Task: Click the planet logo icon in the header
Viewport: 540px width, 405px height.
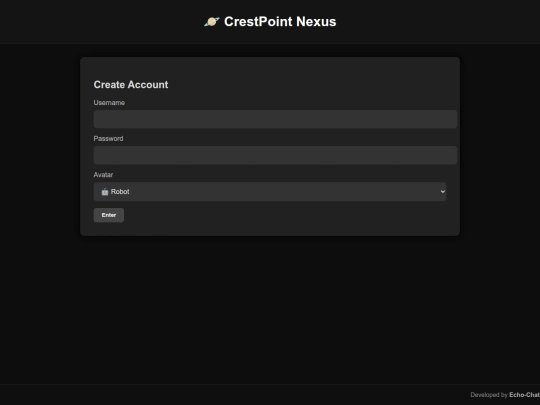Action: [x=211, y=22]
